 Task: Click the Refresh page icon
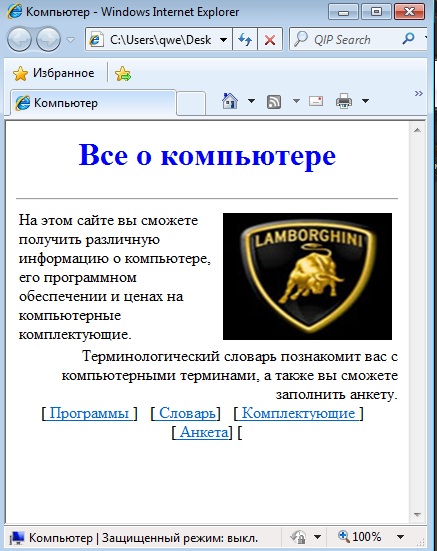click(x=245, y=40)
